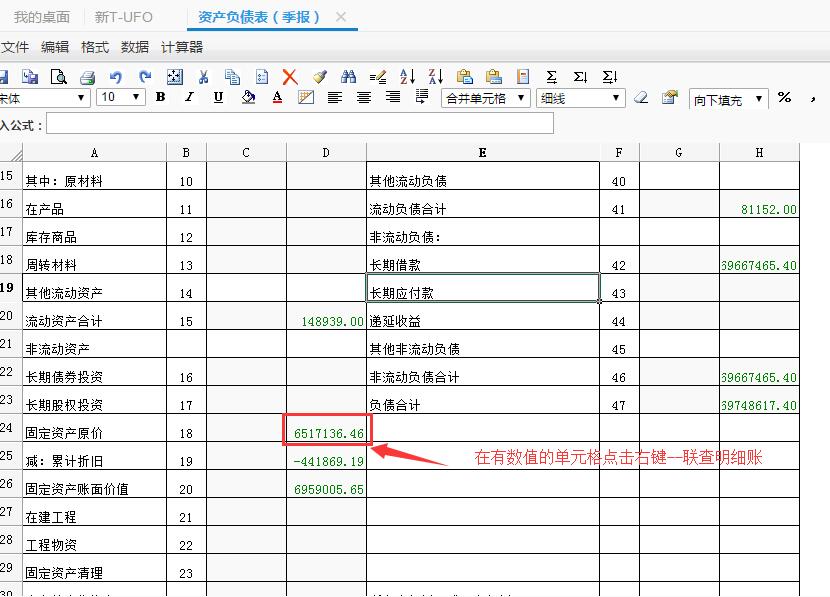Toggle italic formatting
The height and width of the screenshot is (597, 830).
click(x=189, y=98)
